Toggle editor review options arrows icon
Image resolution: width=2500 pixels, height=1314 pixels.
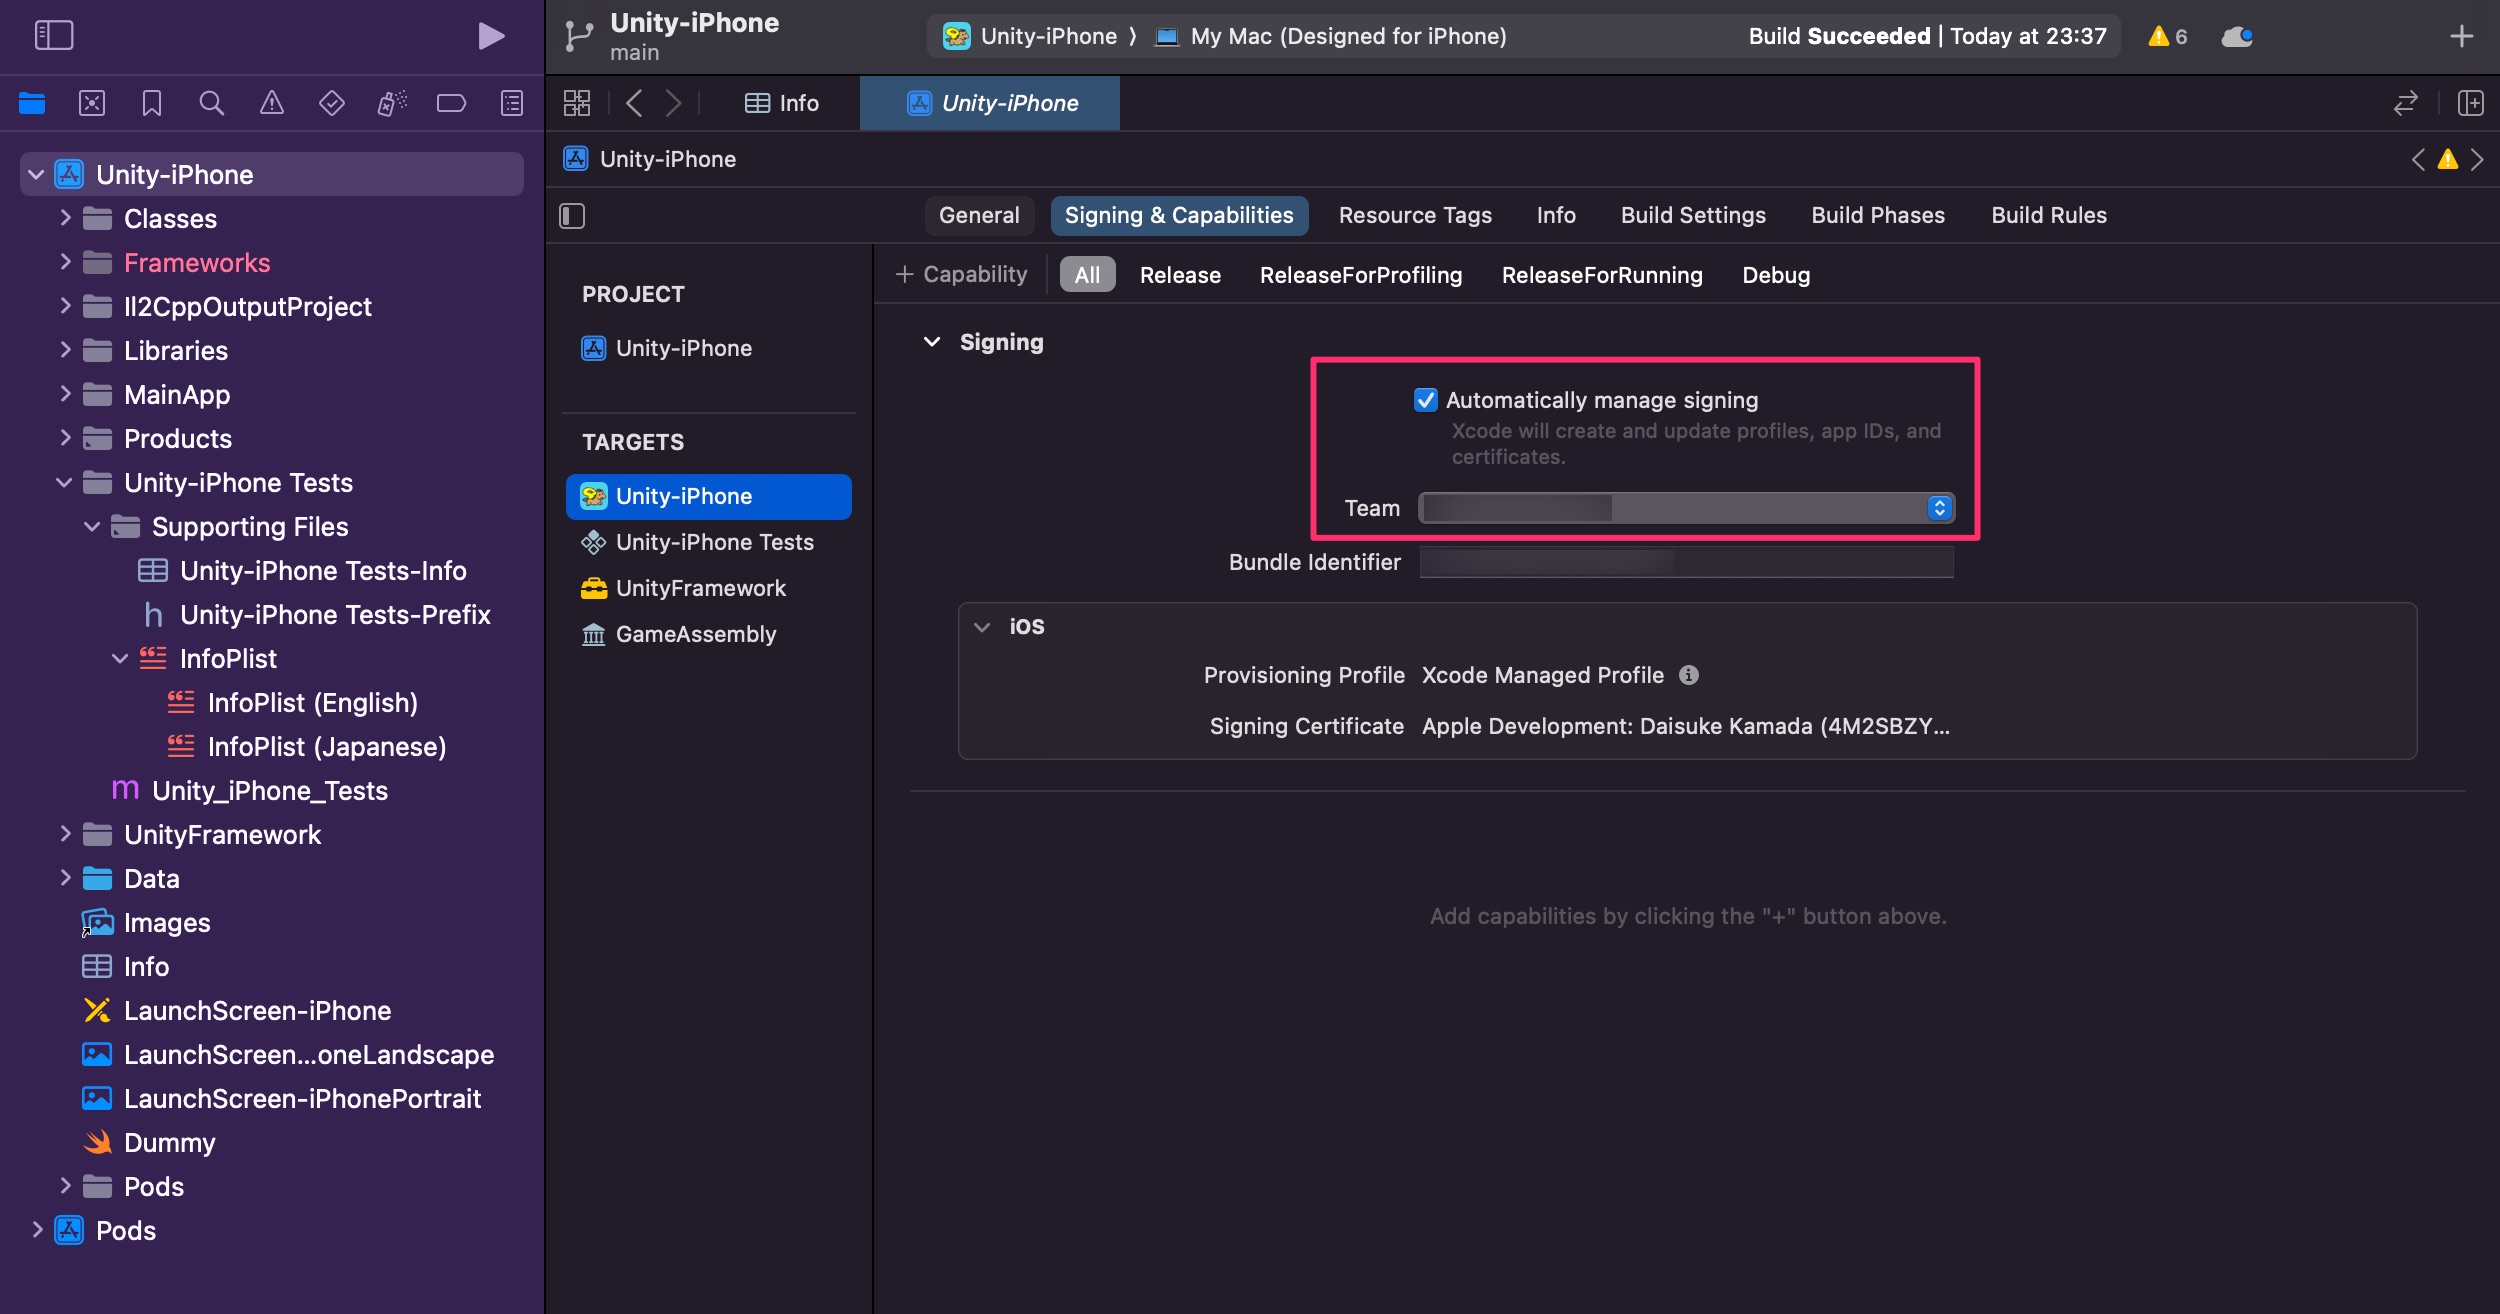click(x=2406, y=103)
